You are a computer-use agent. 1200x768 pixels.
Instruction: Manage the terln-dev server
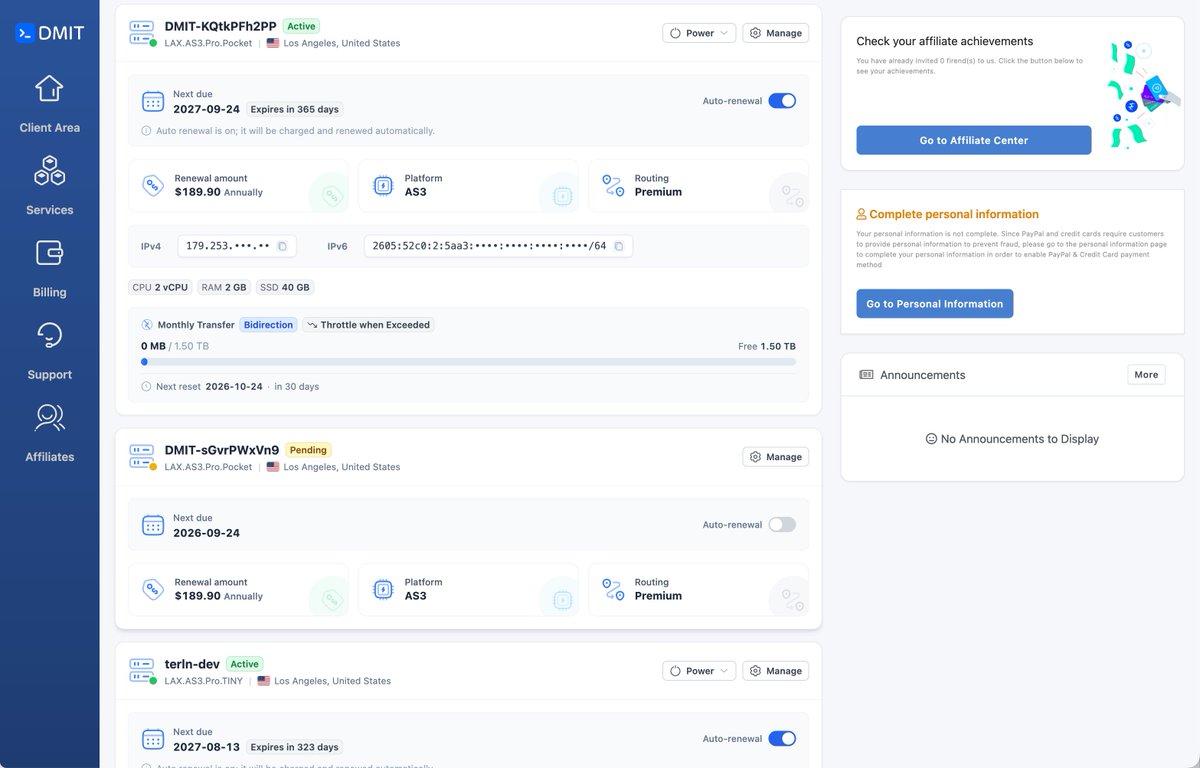coord(775,671)
